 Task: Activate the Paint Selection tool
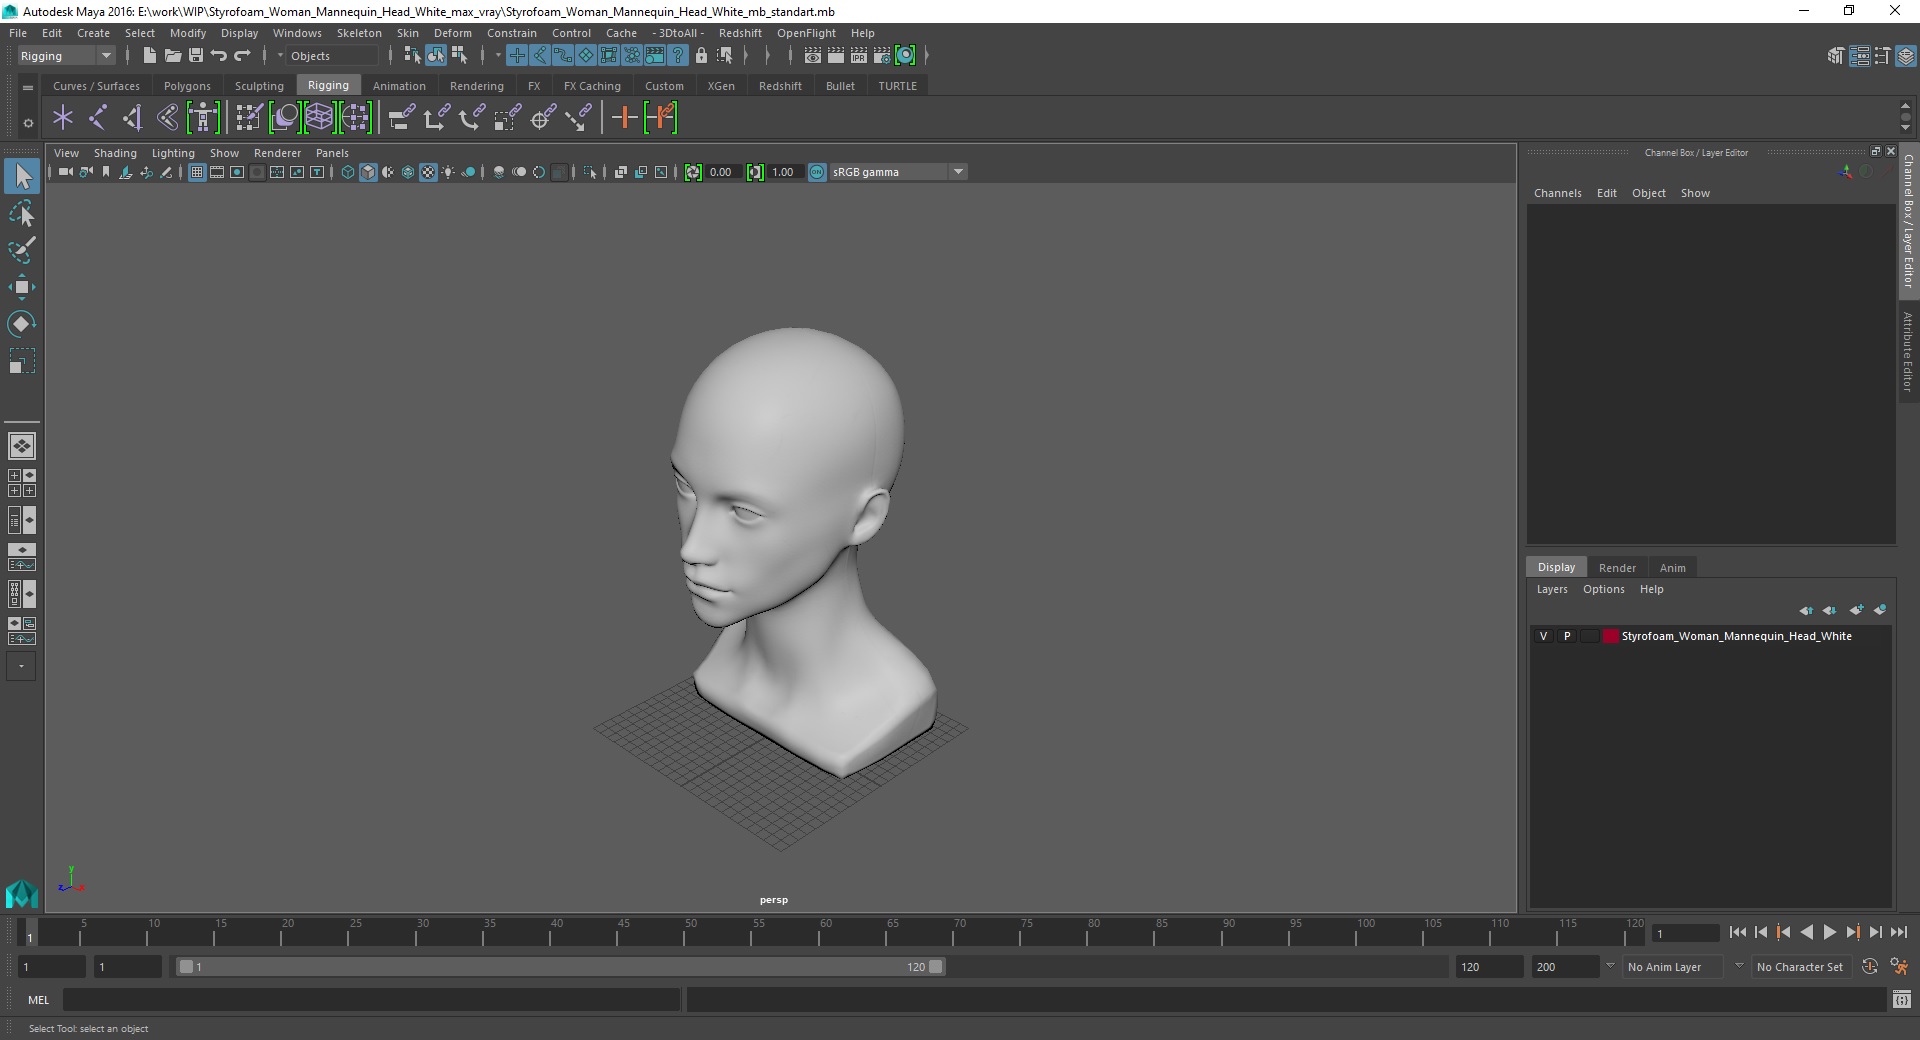point(22,250)
